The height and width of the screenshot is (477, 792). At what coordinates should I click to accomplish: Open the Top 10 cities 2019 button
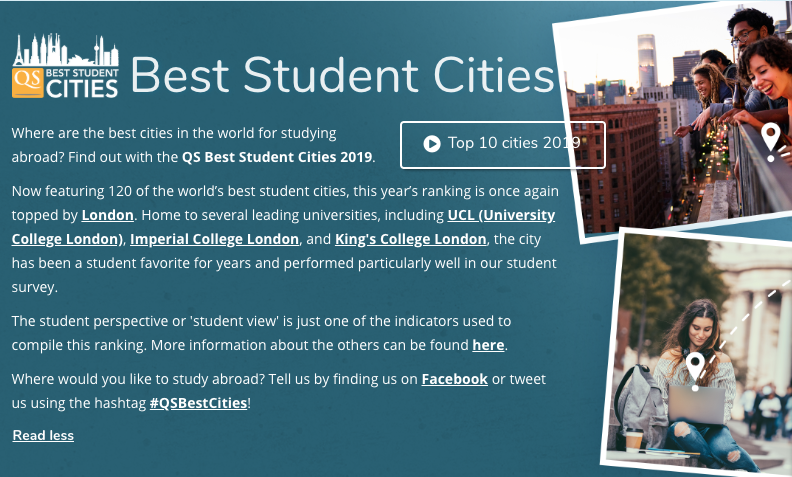pyautogui.click(x=502, y=144)
